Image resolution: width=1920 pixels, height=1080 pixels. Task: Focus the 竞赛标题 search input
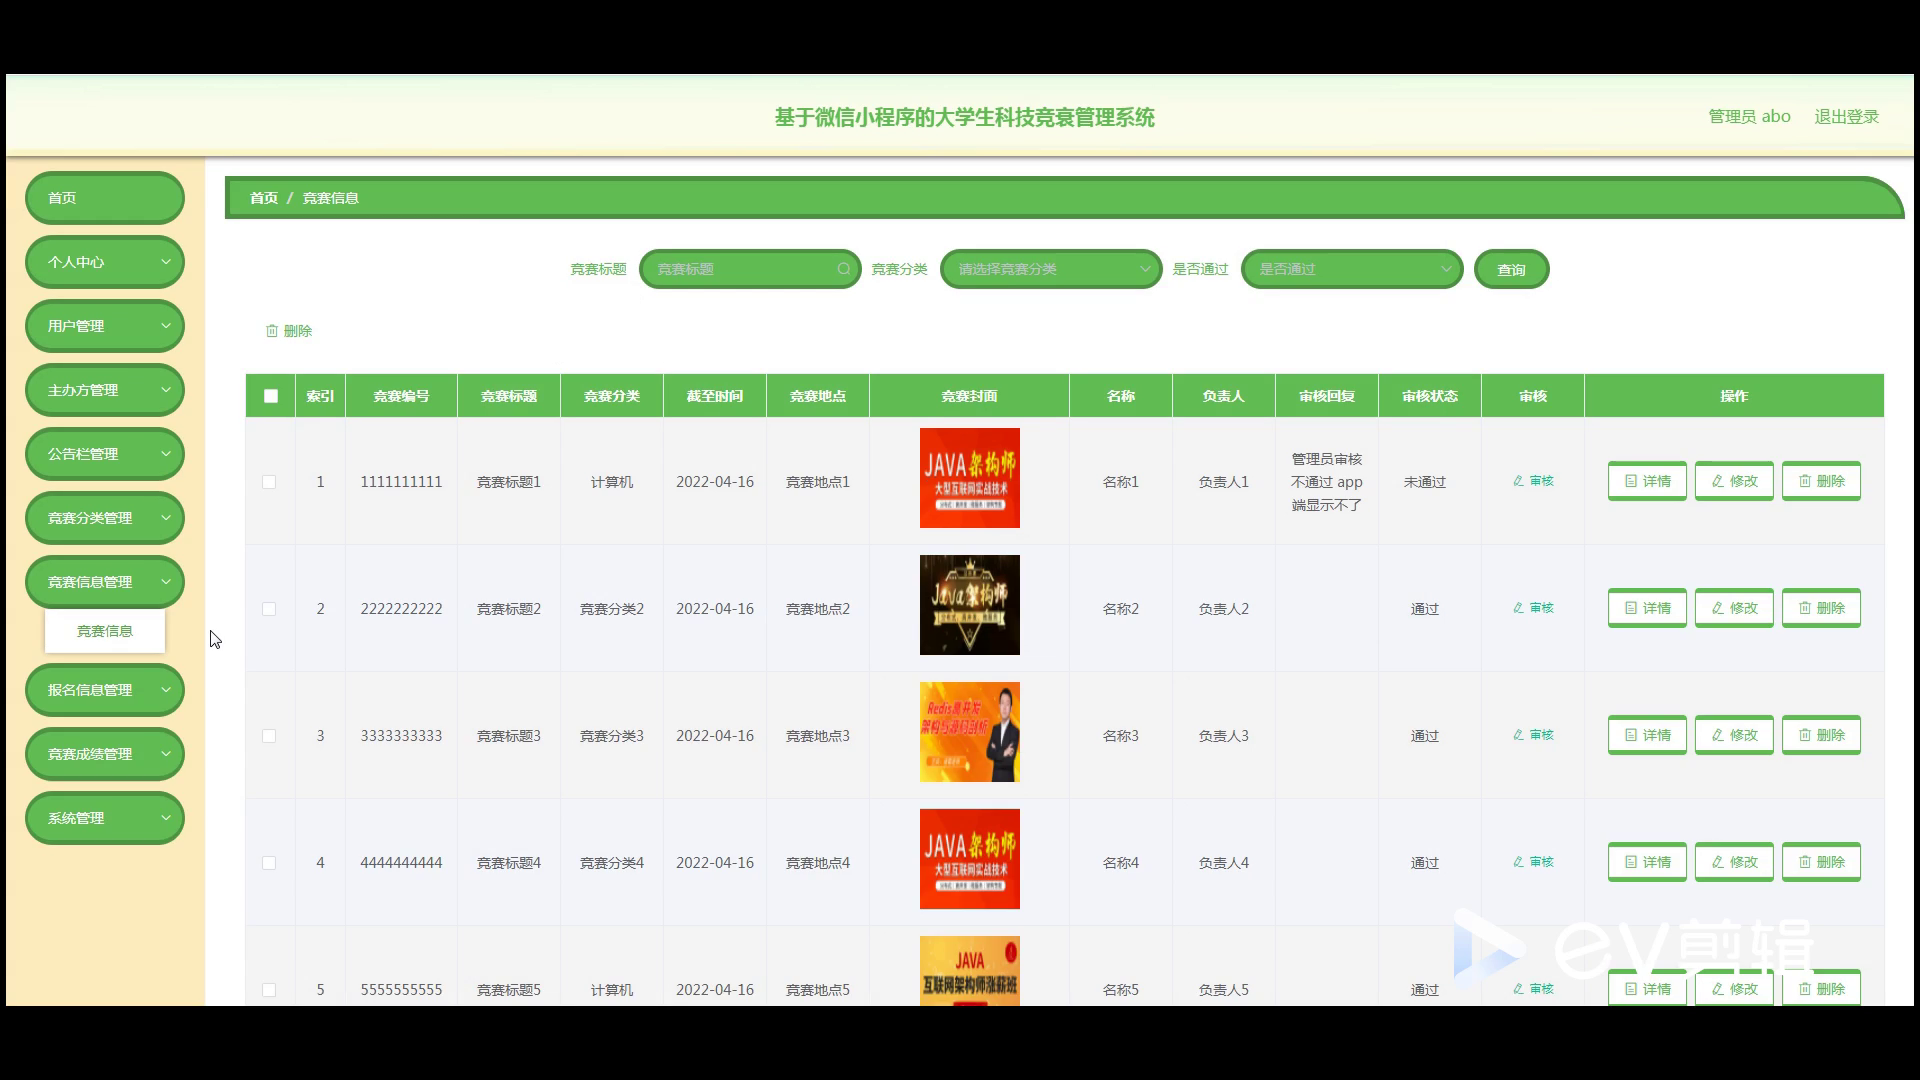[750, 269]
